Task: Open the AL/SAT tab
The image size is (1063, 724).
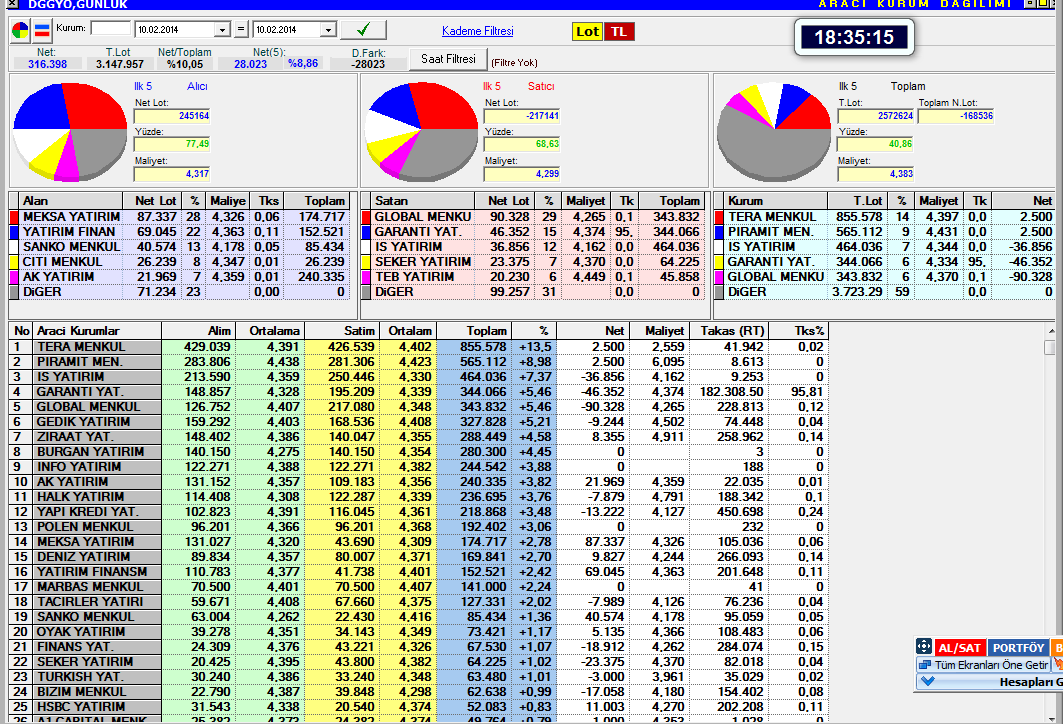Action: pyautogui.click(x=959, y=647)
